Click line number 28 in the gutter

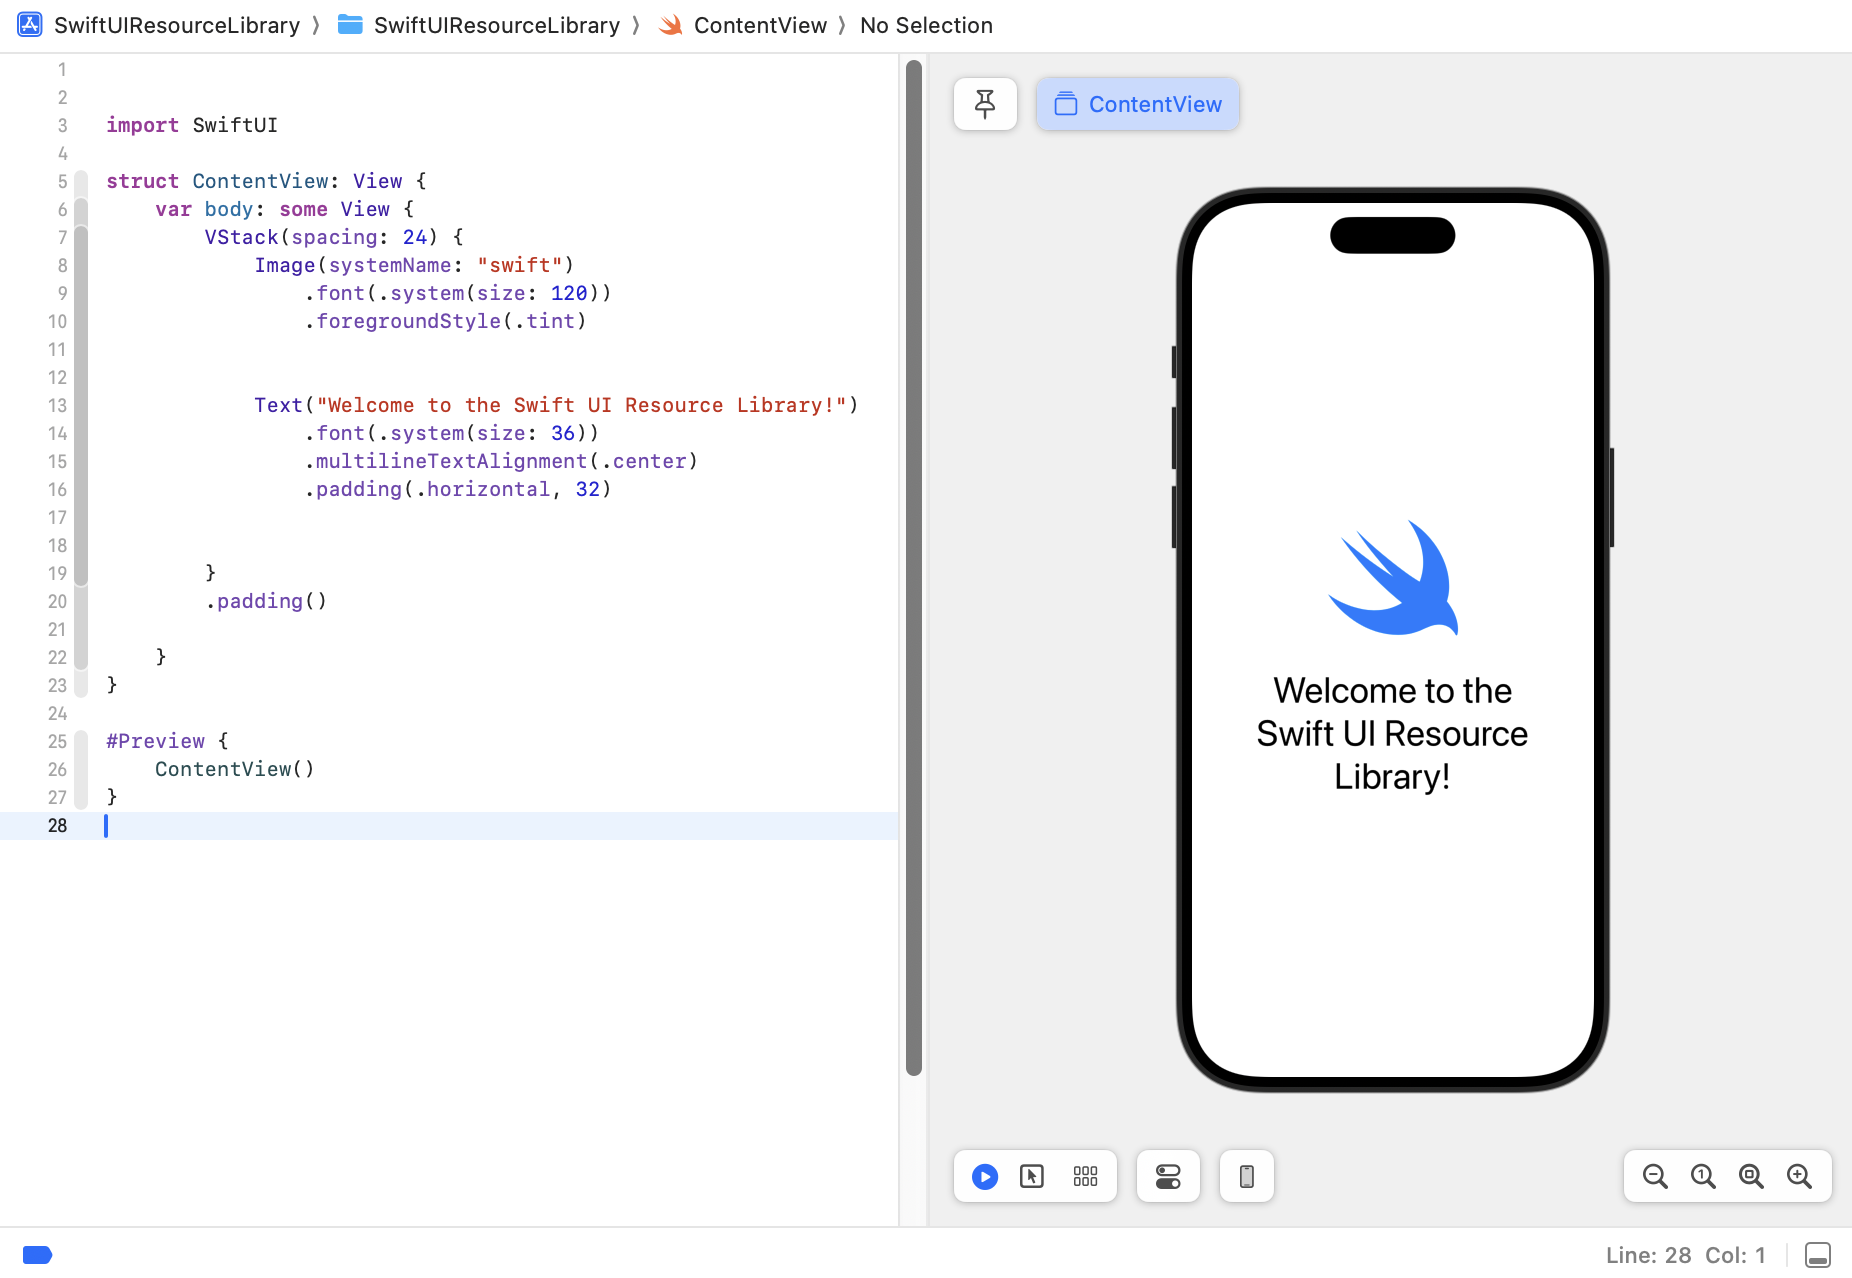click(57, 825)
